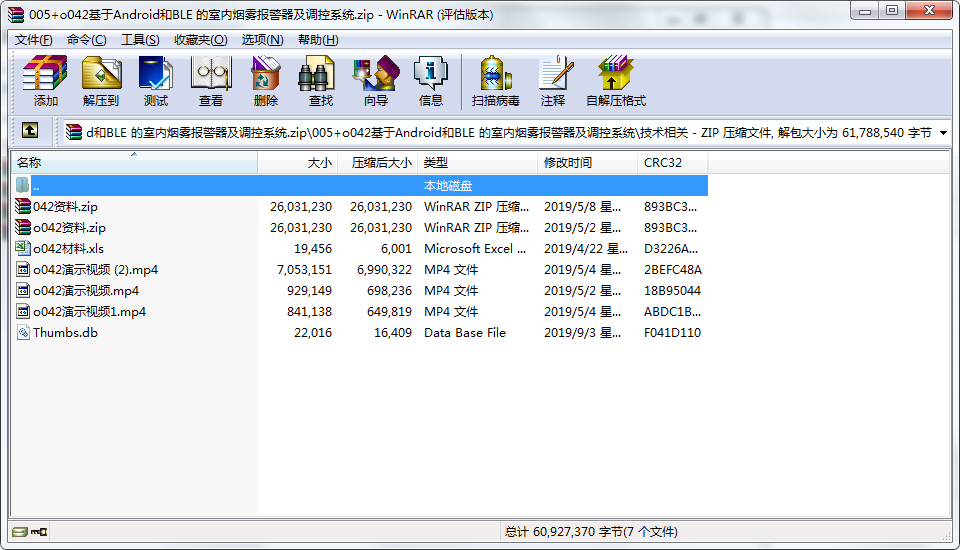Screen dimensions: 960x550
Task: Click the address path text field
Action: (508, 132)
